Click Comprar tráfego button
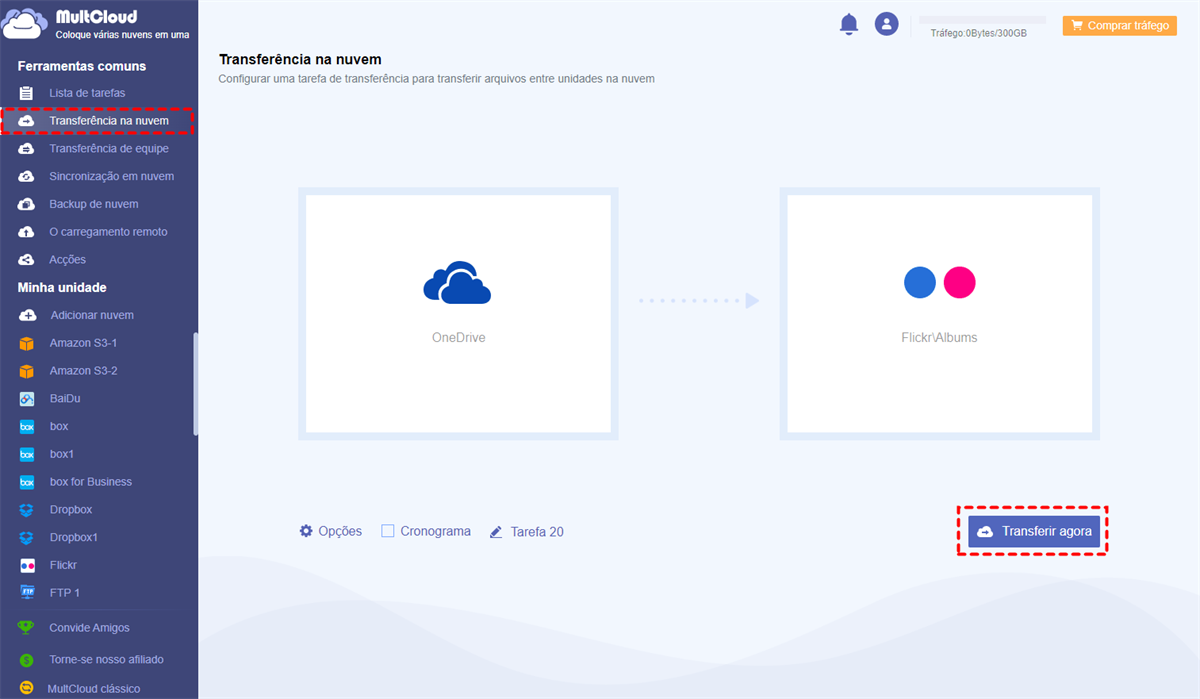1200x699 pixels. 1119,26
